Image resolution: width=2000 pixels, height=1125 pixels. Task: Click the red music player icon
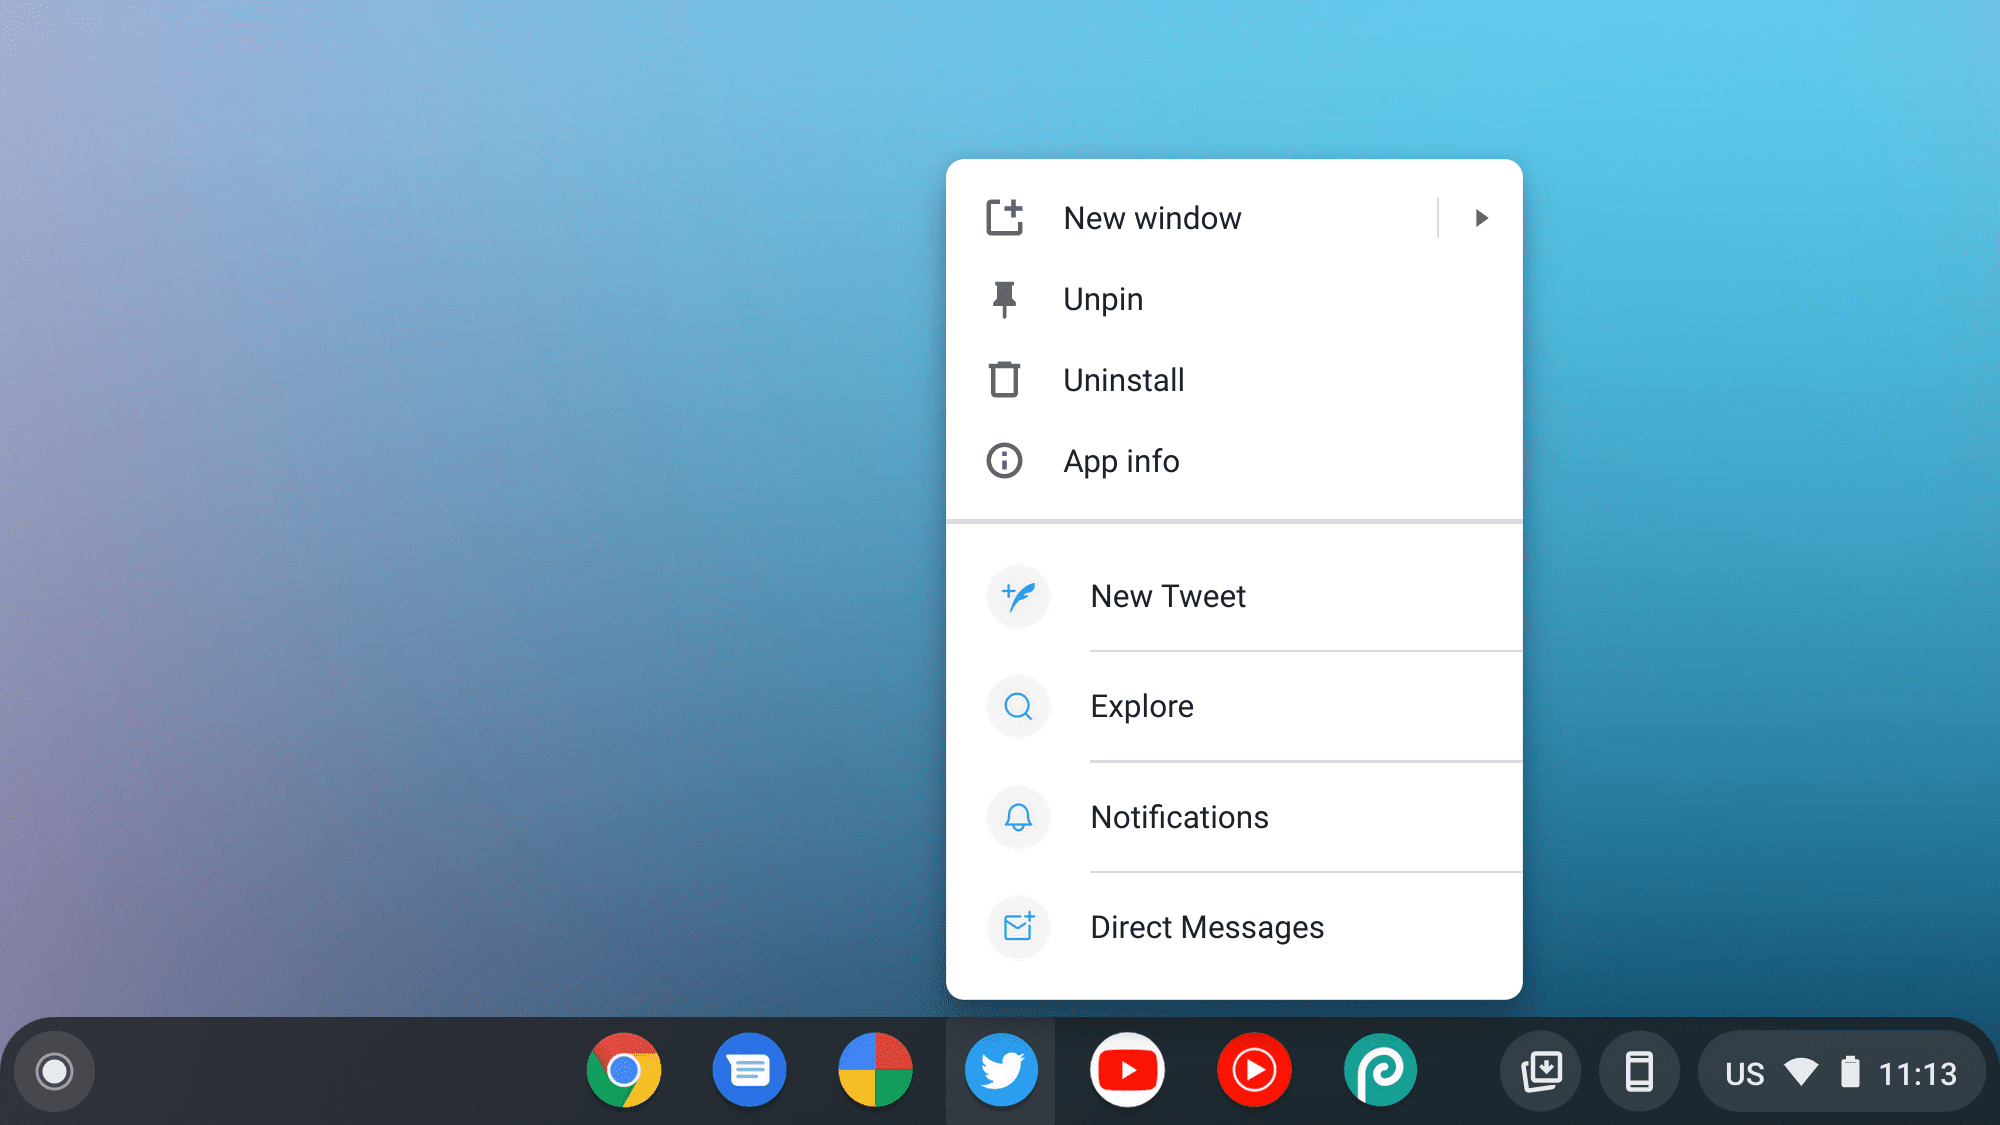coord(1253,1070)
